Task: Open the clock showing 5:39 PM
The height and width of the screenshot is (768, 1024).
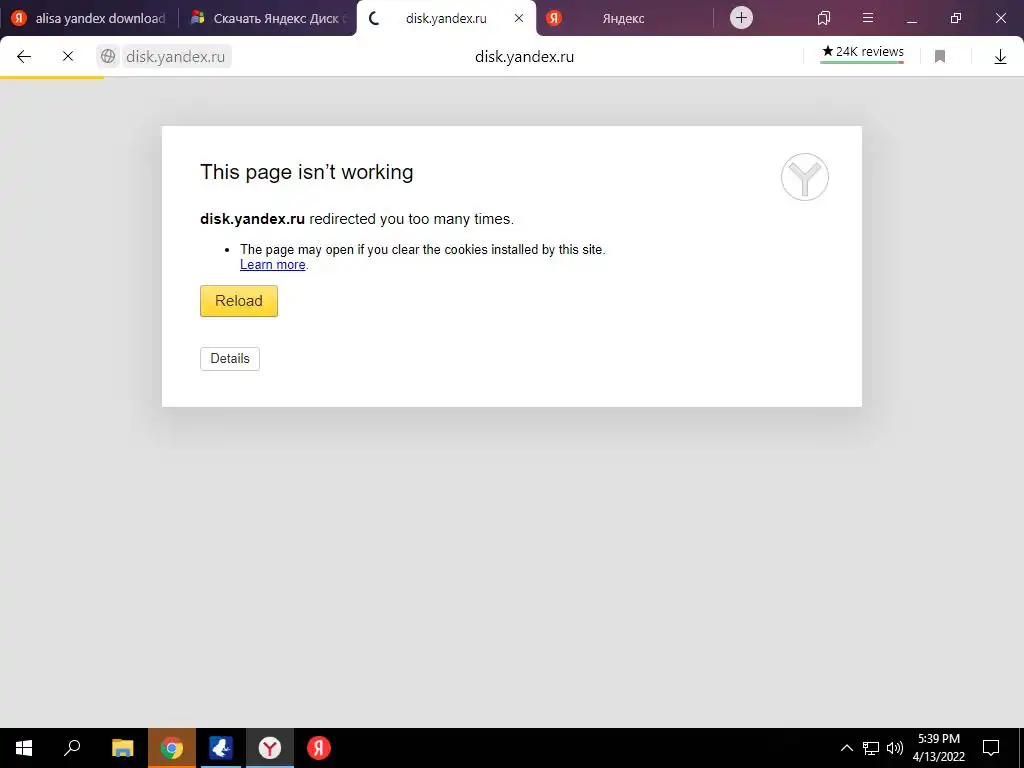Action: pyautogui.click(x=938, y=748)
